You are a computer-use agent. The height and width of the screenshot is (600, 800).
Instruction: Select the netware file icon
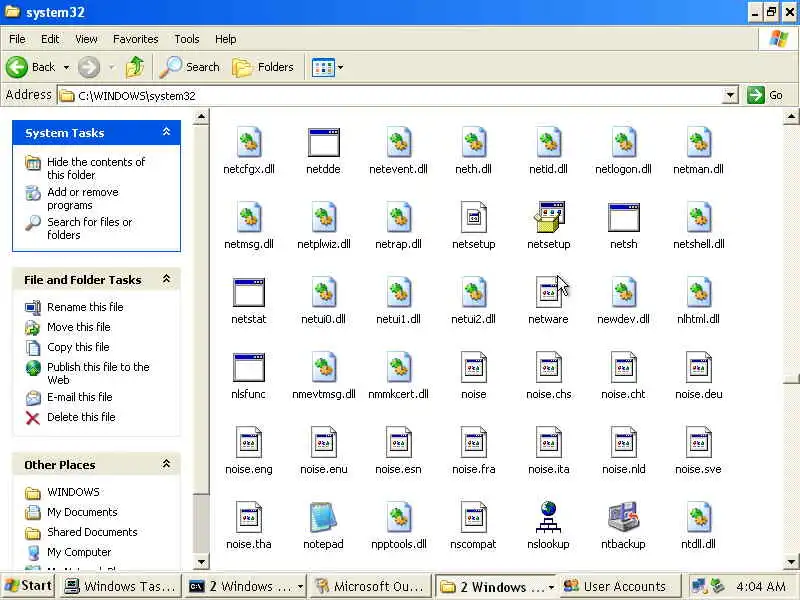click(x=548, y=292)
